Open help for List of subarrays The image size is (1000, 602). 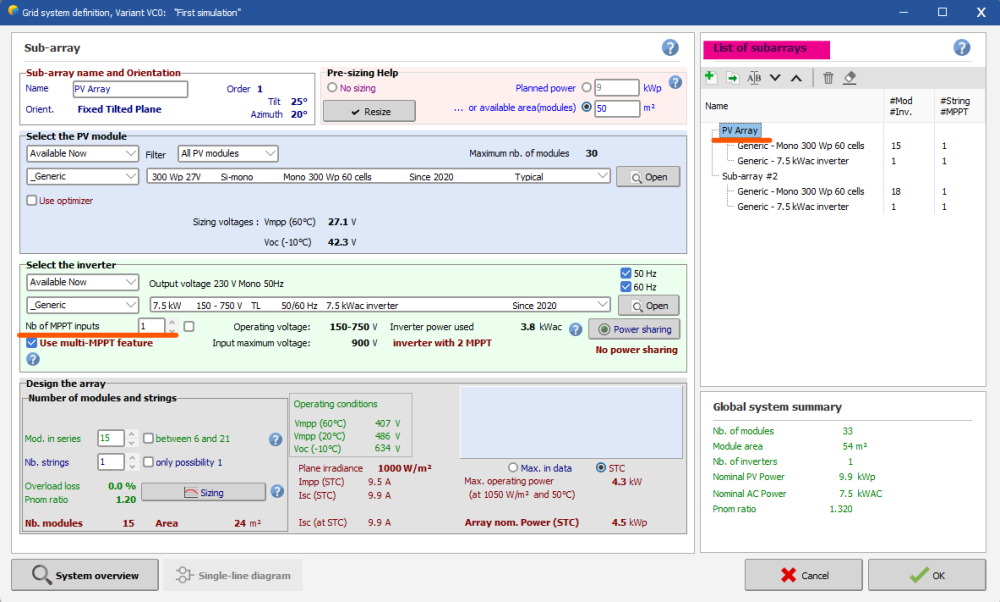(962, 47)
